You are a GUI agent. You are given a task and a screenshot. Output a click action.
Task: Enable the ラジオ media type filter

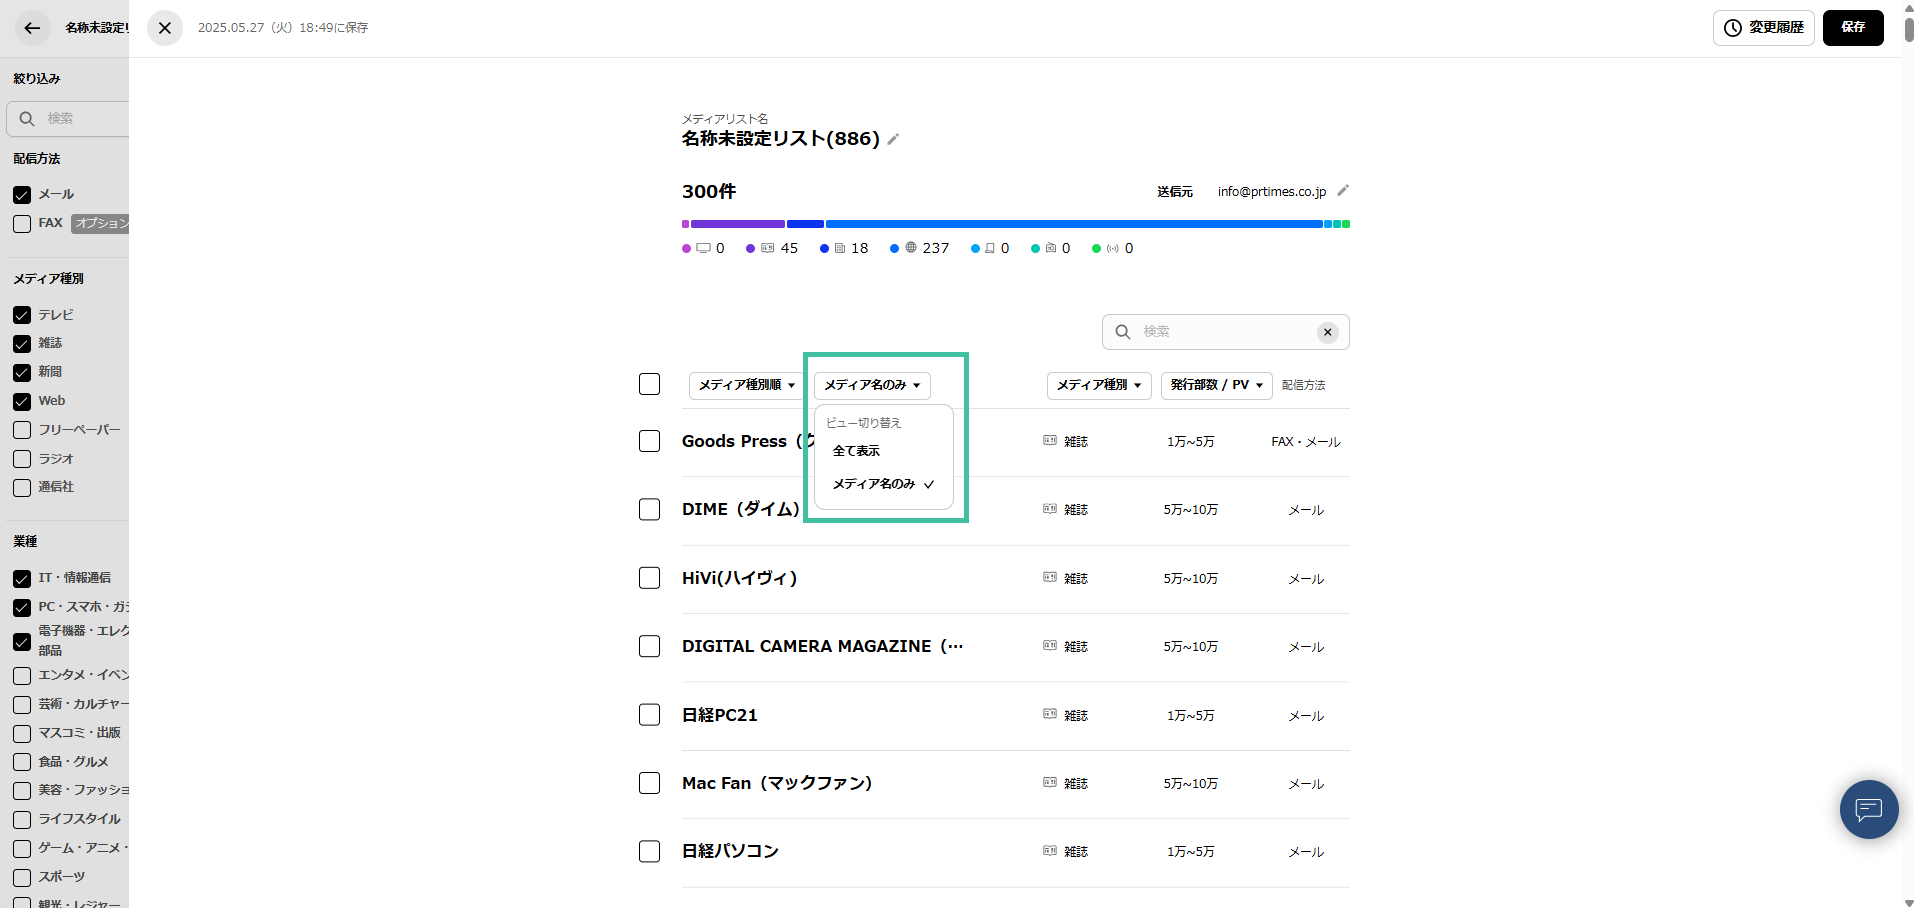click(x=22, y=459)
